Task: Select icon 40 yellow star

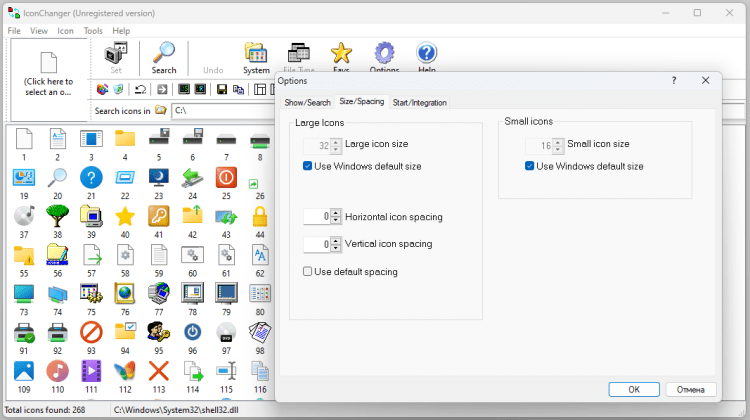Action: click(x=125, y=217)
